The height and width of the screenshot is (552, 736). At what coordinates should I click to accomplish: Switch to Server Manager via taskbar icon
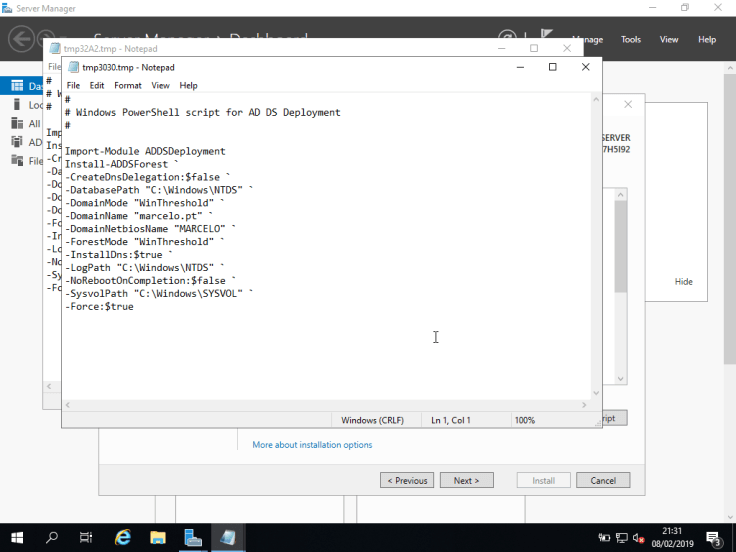(193, 538)
